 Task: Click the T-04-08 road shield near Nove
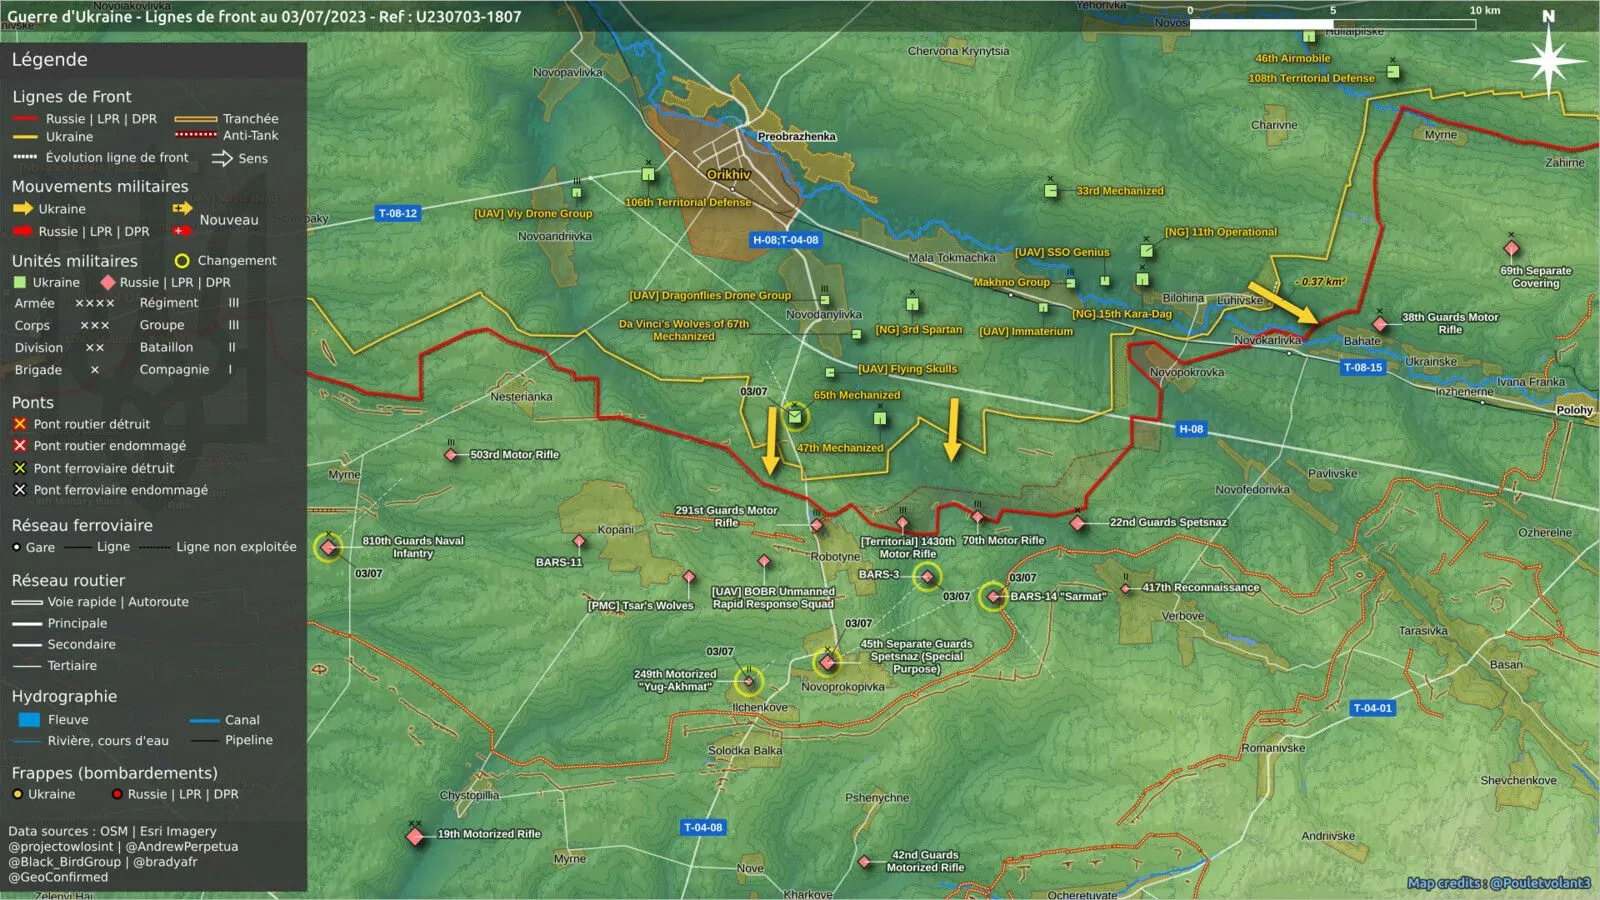tap(703, 827)
